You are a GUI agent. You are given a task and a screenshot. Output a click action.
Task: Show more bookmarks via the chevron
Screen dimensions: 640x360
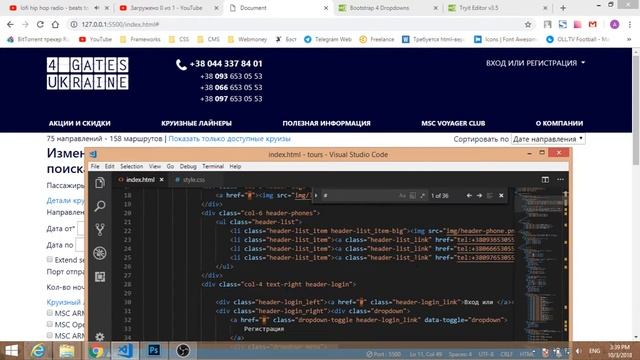[x=629, y=39]
